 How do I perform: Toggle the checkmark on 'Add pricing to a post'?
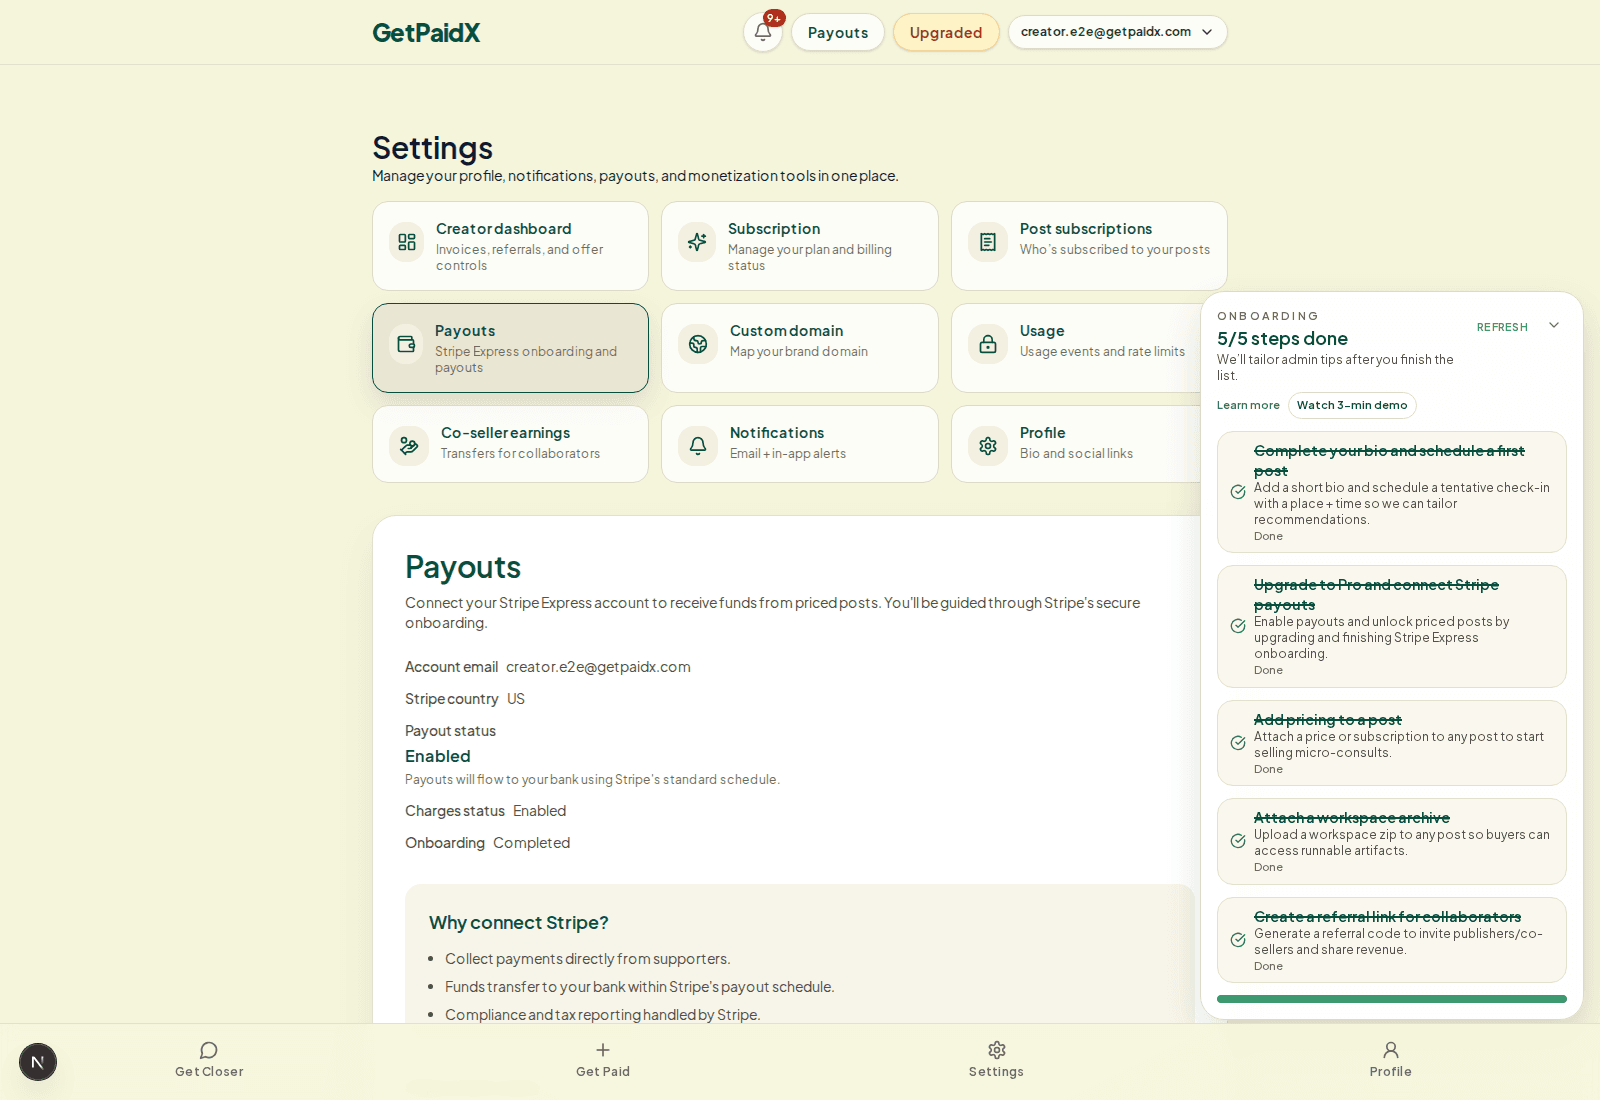tap(1237, 743)
